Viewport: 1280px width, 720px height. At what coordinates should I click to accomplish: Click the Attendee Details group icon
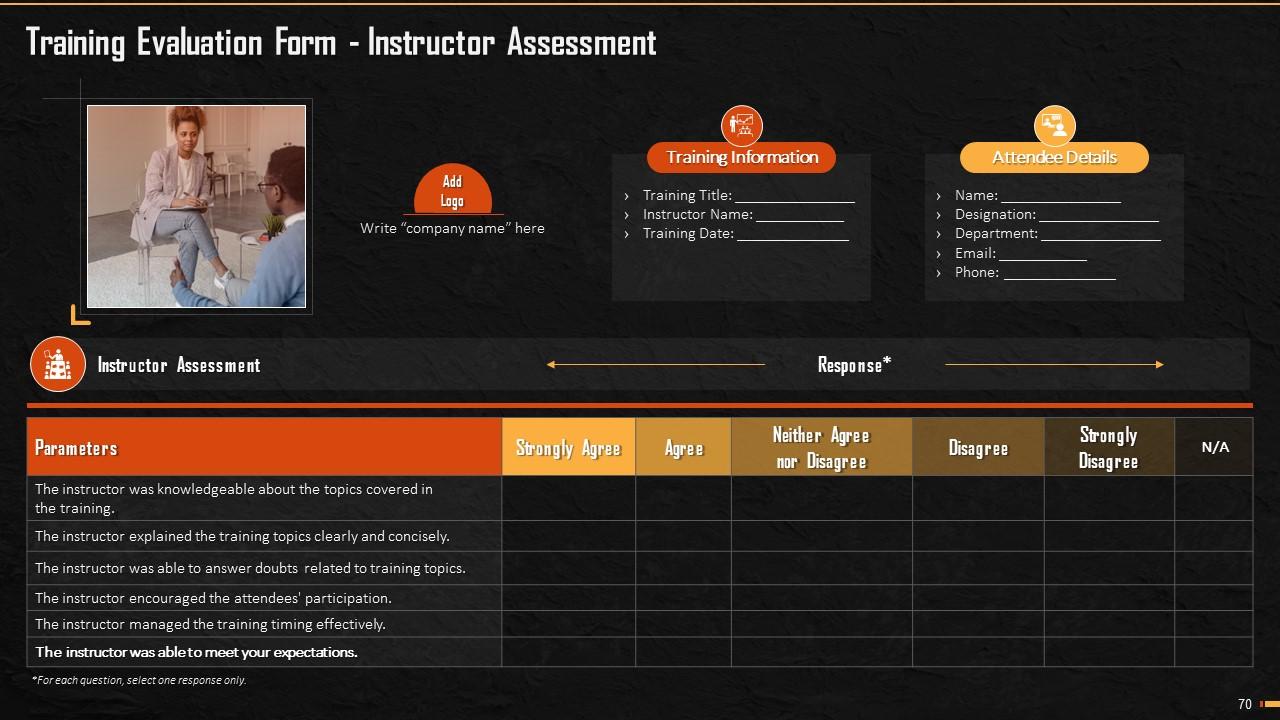click(1054, 125)
